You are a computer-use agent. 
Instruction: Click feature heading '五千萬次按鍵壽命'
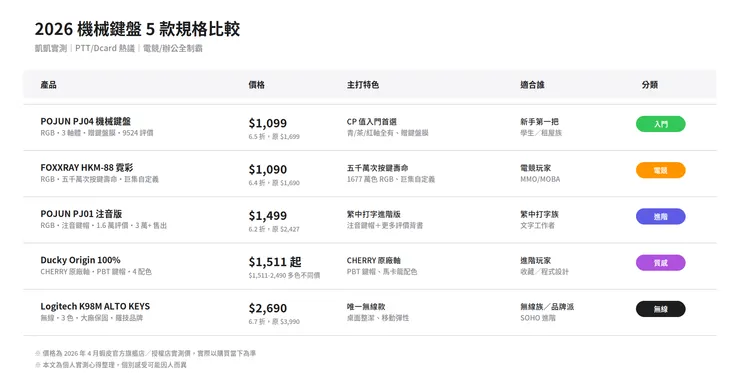378,168
